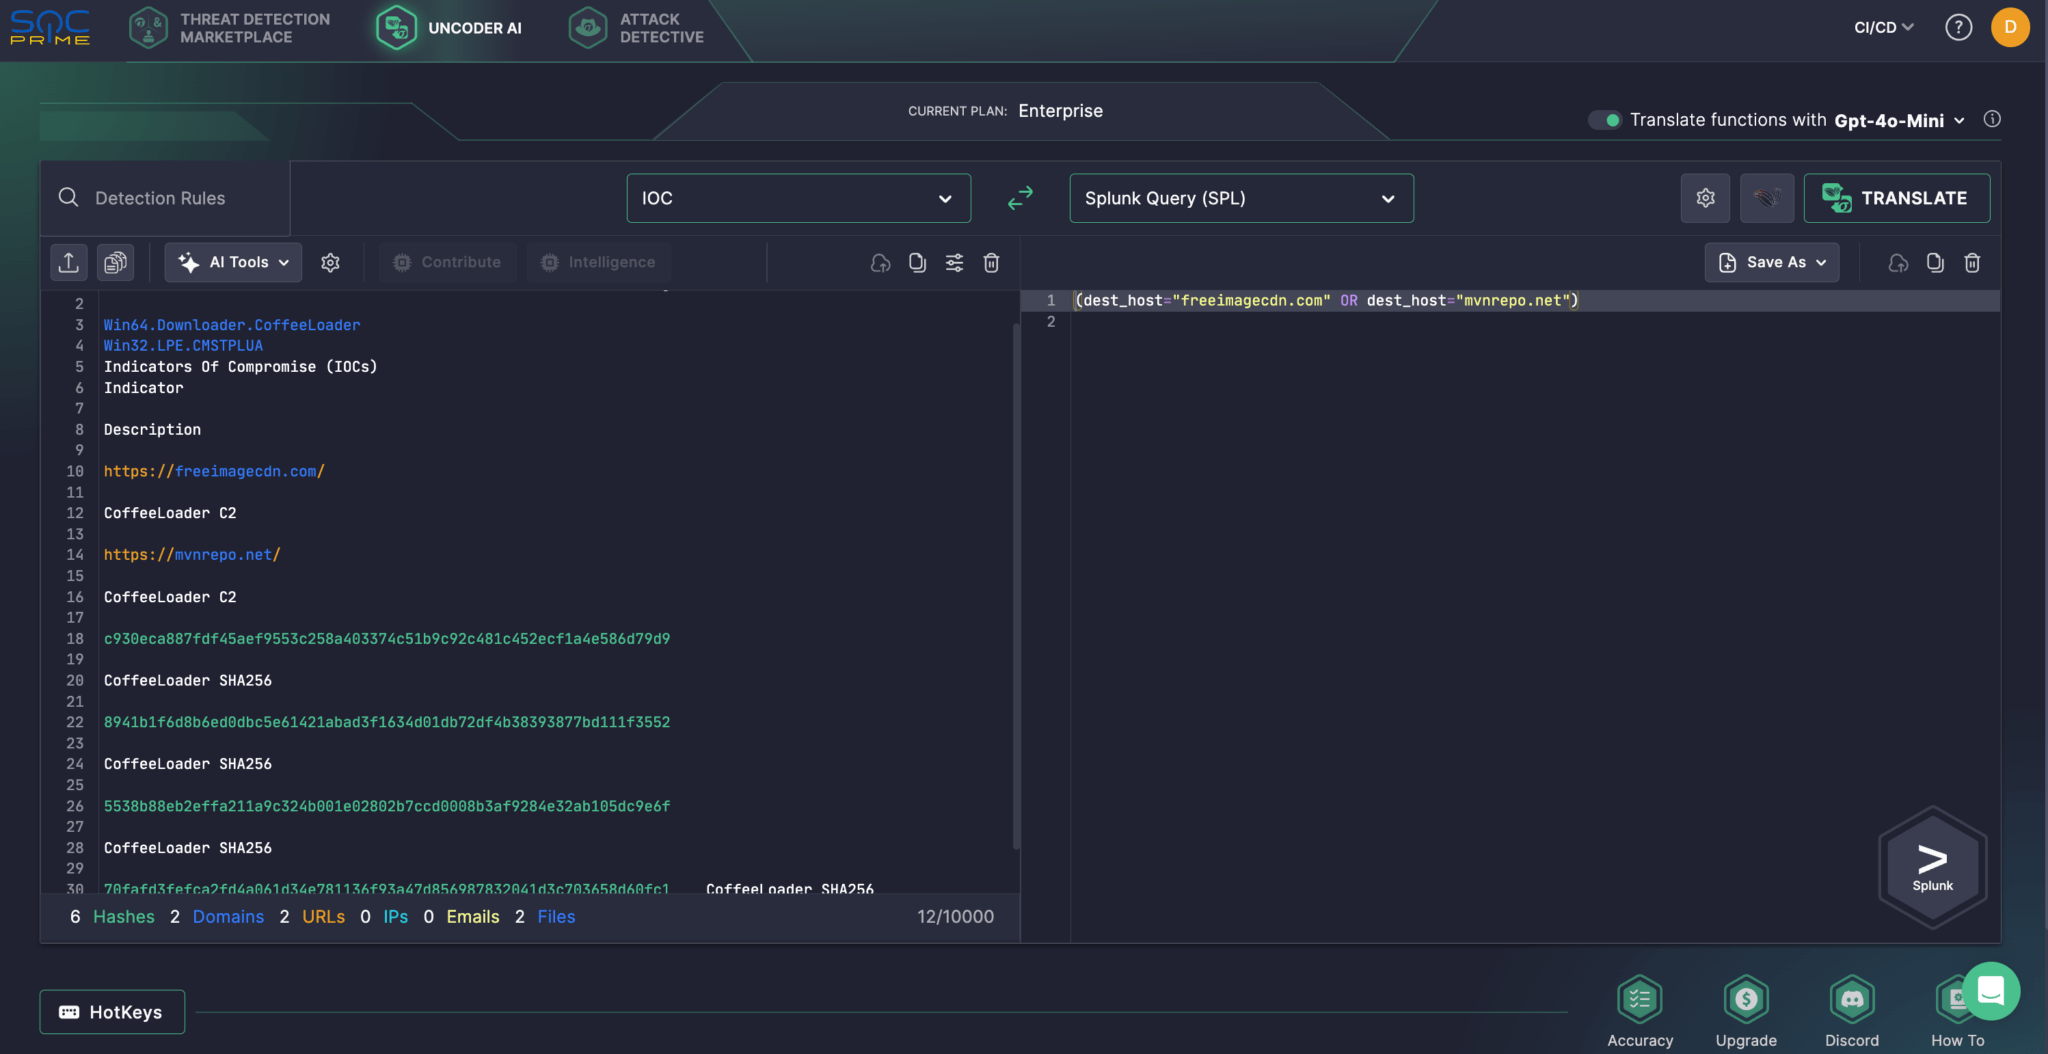
Task: Expand the Save As dropdown
Action: coord(1770,262)
